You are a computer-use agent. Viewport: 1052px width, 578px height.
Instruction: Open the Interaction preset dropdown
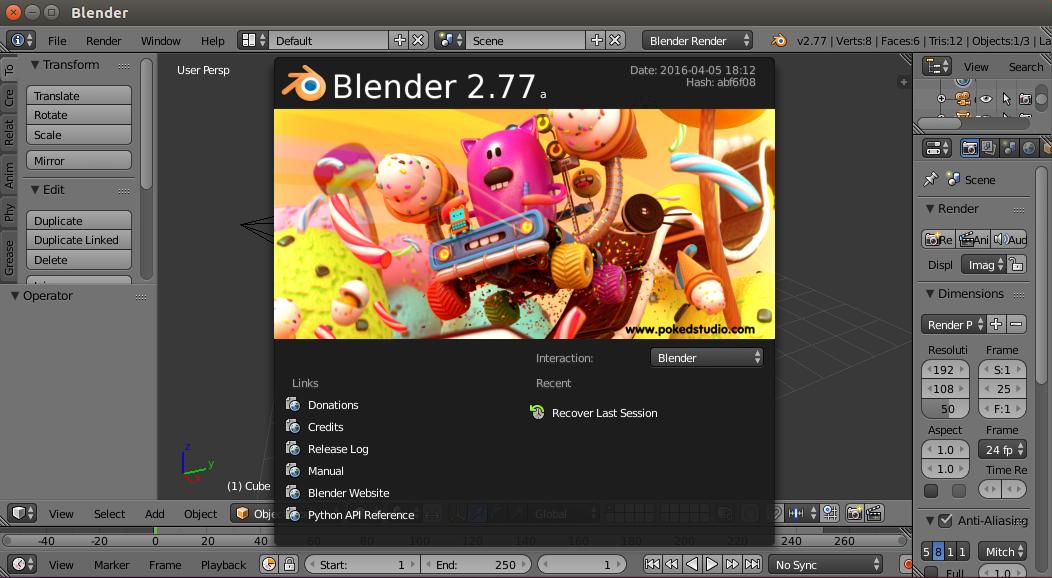(706, 357)
